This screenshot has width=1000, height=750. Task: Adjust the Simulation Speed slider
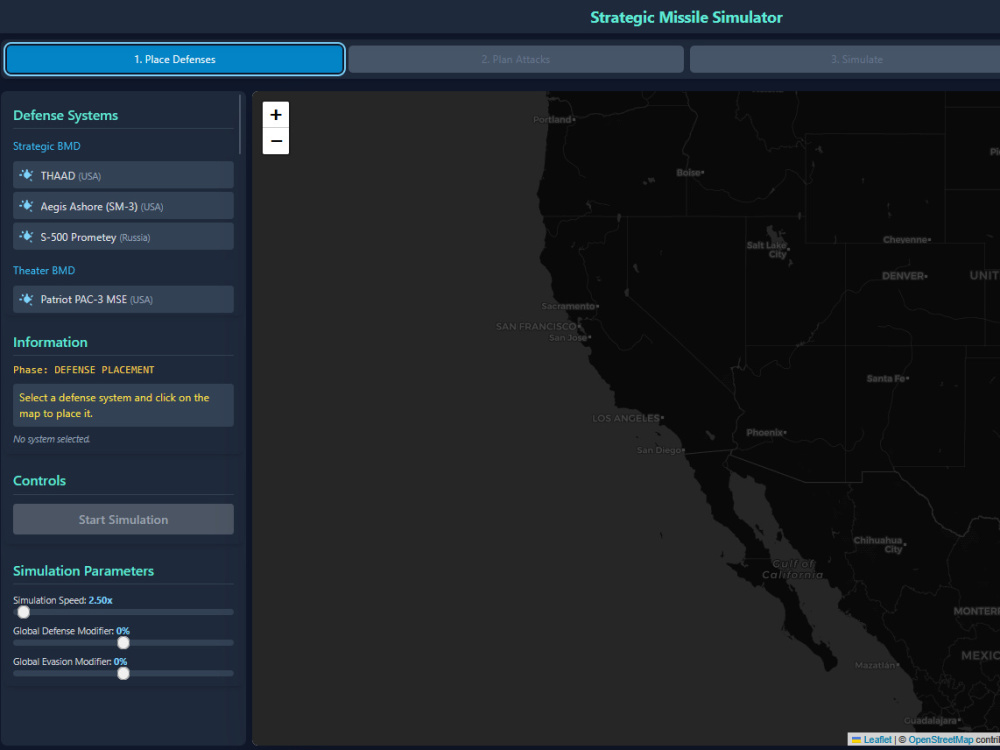pyautogui.click(x=123, y=612)
